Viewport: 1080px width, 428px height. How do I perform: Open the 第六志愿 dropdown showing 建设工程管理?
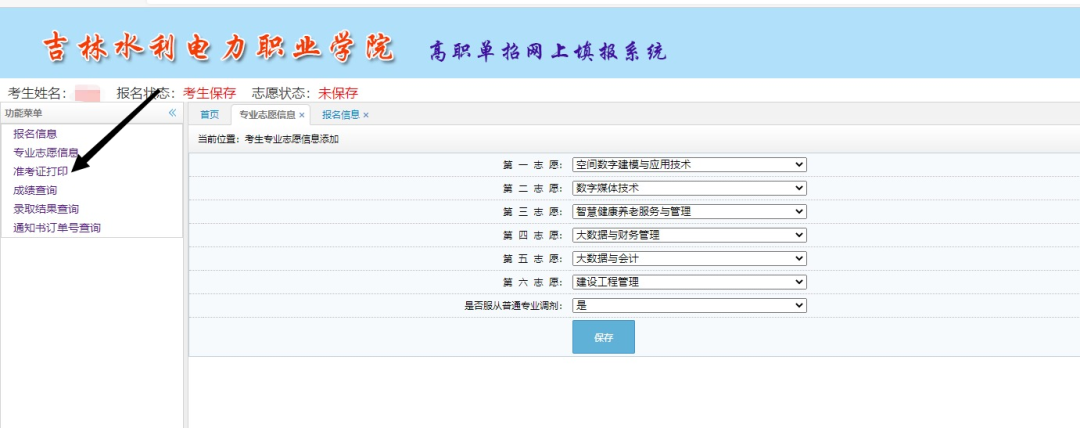[x=689, y=282]
